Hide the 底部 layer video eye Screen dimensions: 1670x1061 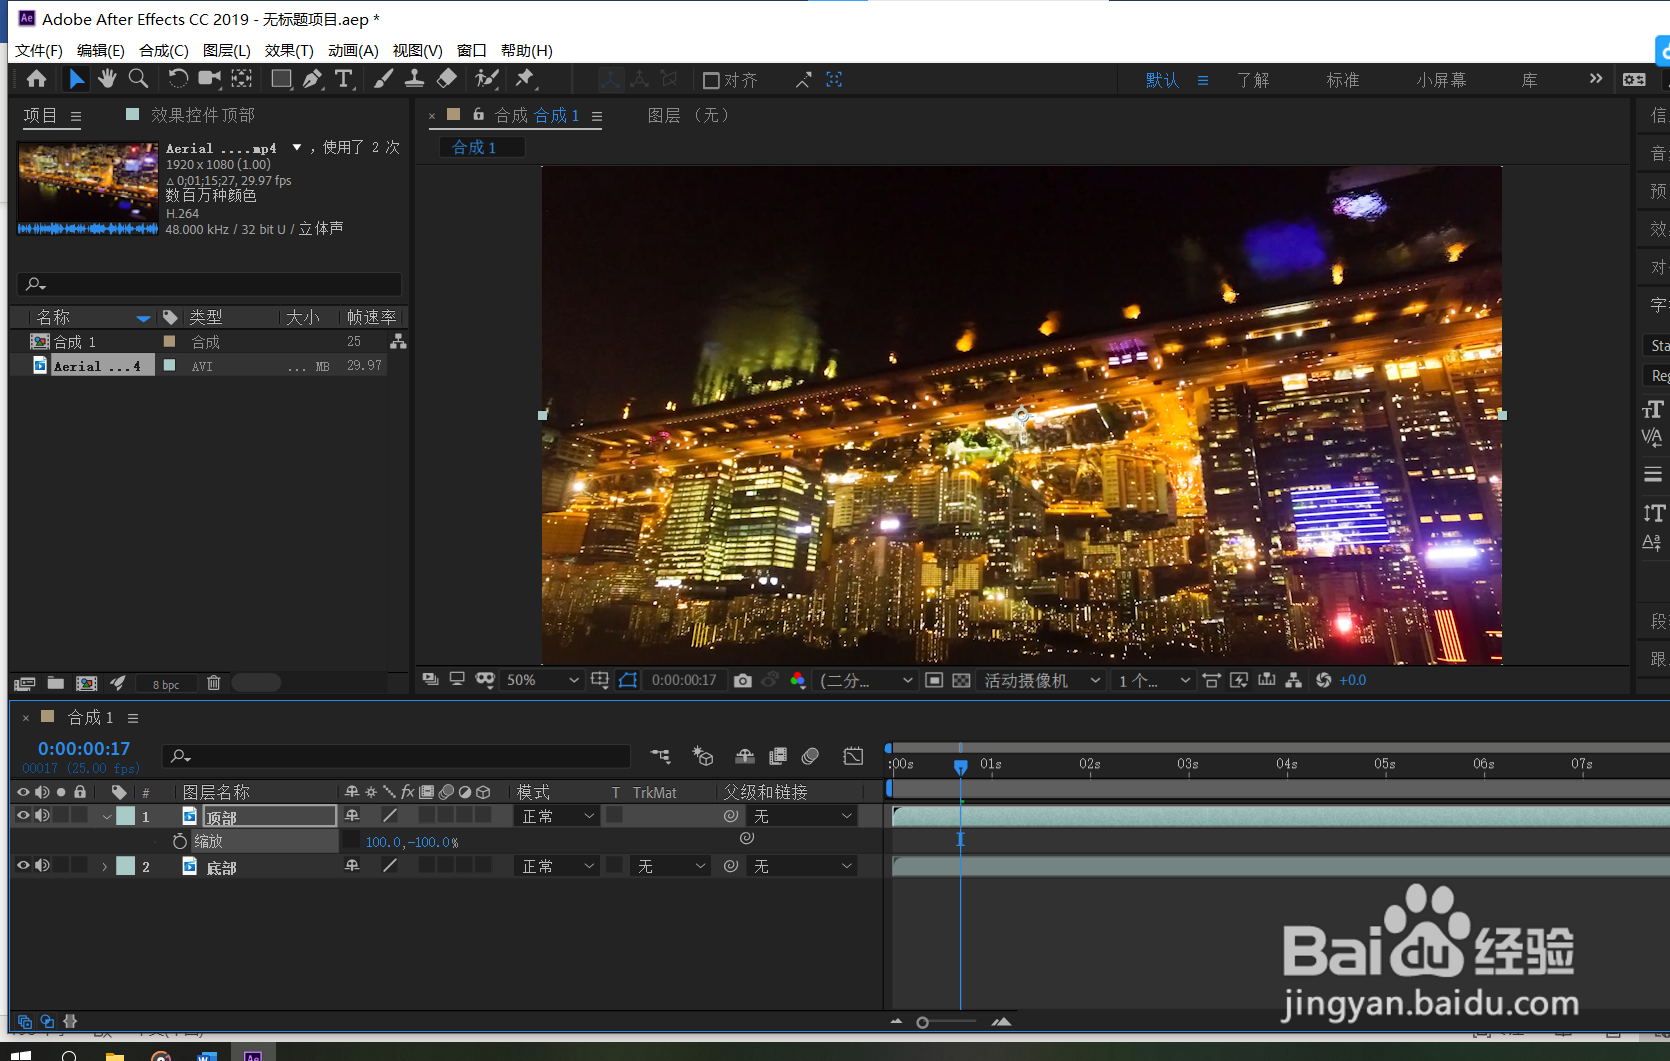tap(23, 865)
